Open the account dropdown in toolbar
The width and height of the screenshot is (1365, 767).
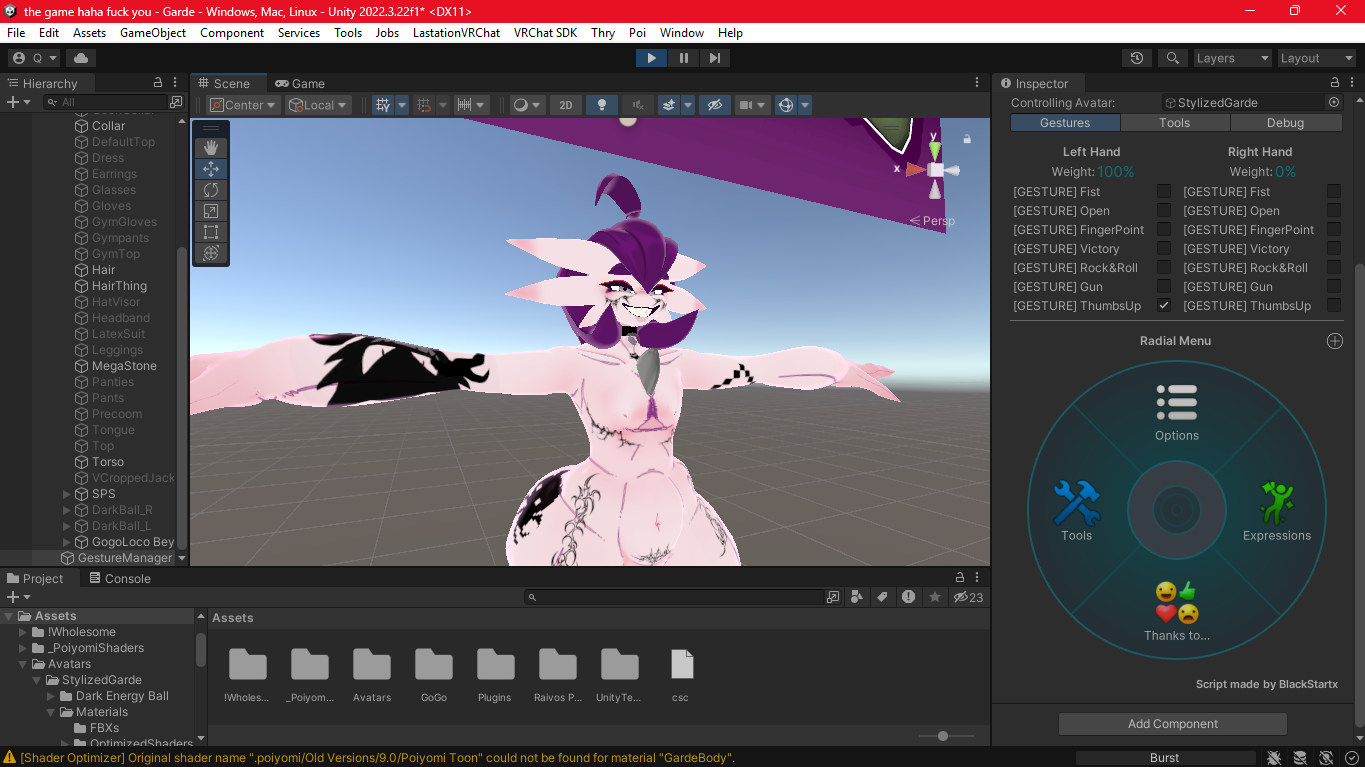click(x=35, y=58)
